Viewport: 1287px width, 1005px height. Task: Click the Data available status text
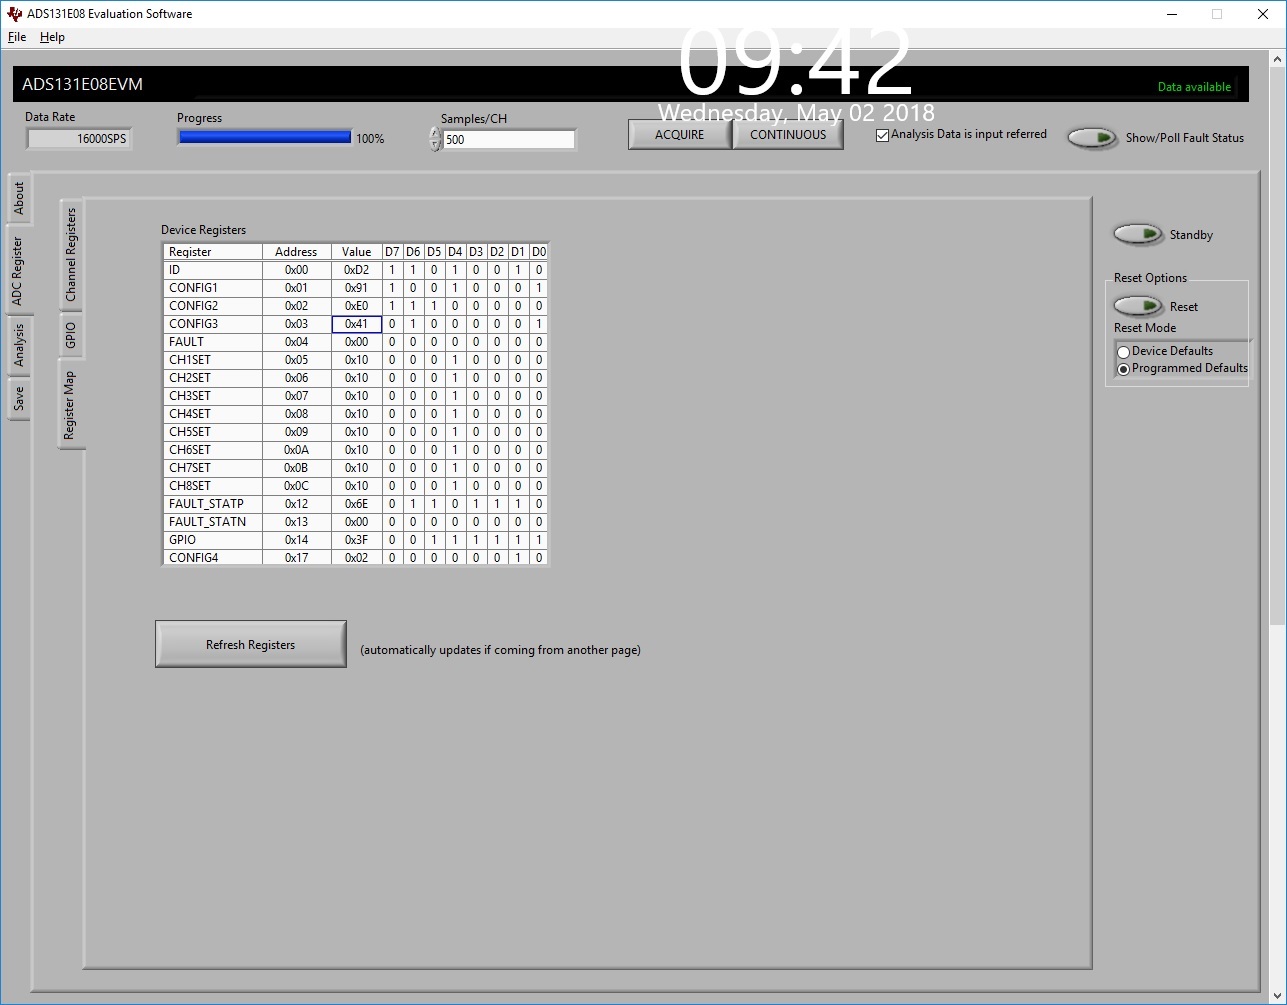[1194, 87]
